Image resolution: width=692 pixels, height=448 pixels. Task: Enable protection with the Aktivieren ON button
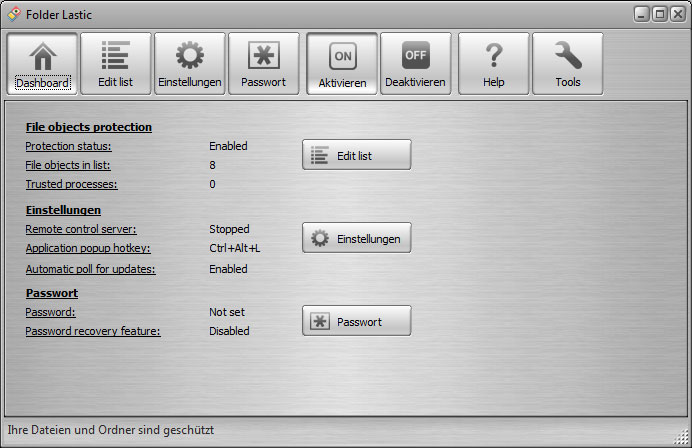(x=342, y=56)
